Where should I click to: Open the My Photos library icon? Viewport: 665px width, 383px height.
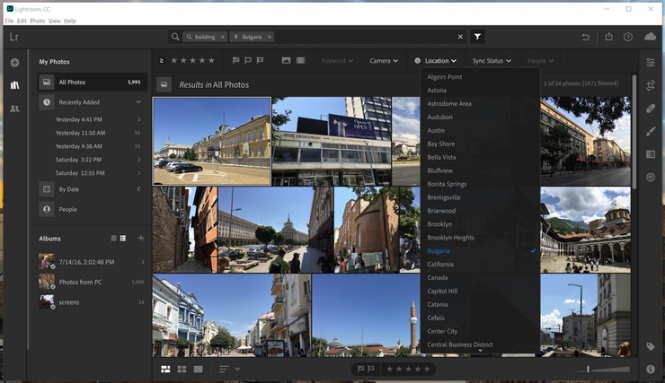tap(15, 85)
